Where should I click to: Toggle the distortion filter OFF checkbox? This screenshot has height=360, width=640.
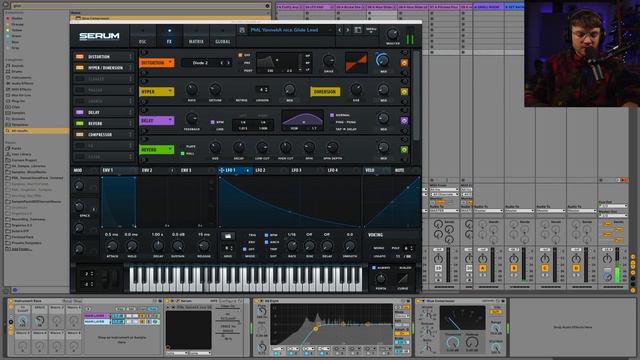pyautogui.click(x=240, y=55)
